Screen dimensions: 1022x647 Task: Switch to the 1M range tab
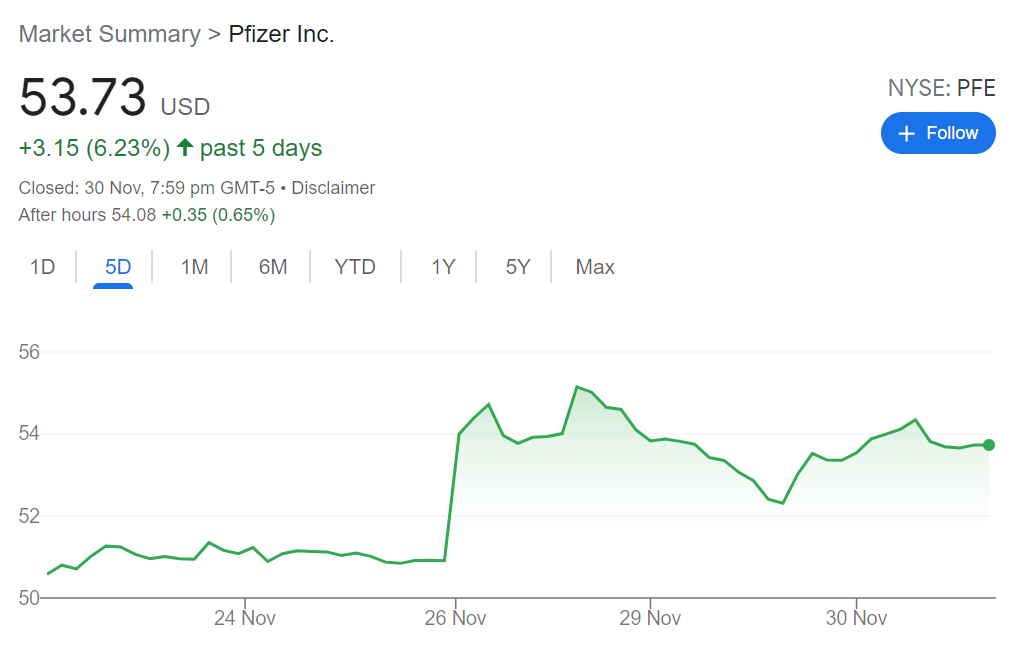pyautogui.click(x=194, y=267)
